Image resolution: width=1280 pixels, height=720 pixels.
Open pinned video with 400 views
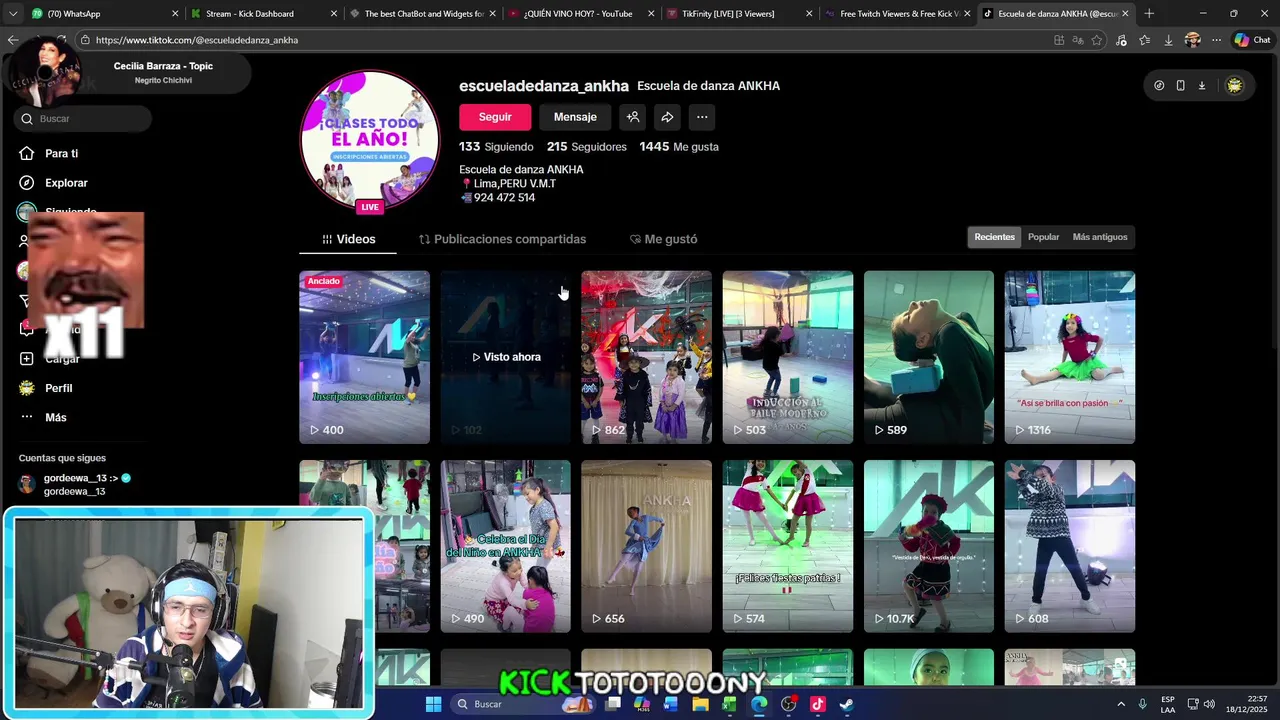pos(364,357)
